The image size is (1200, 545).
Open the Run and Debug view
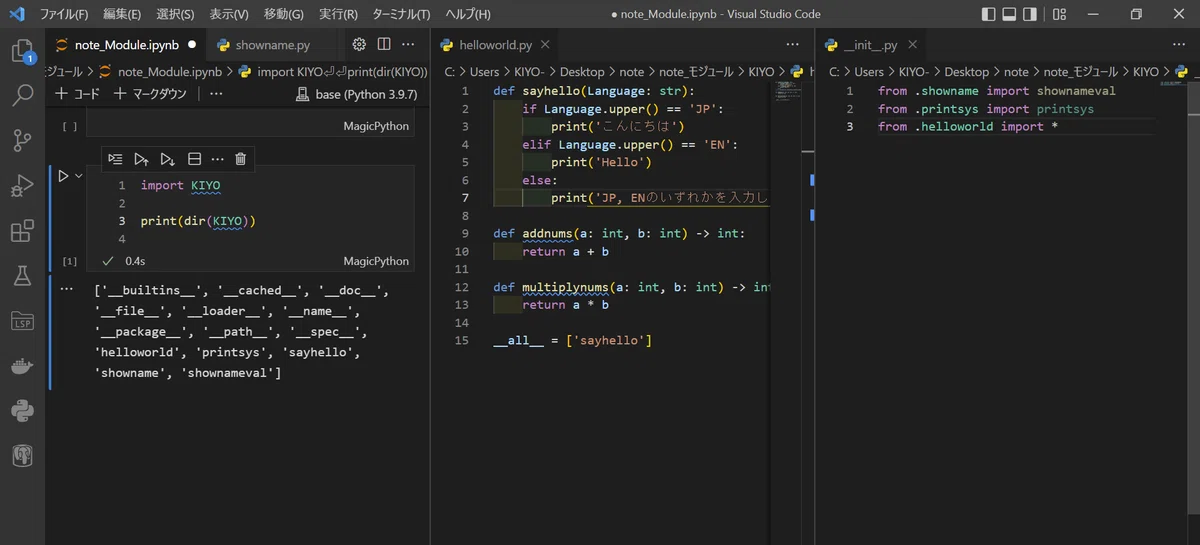click(22, 186)
